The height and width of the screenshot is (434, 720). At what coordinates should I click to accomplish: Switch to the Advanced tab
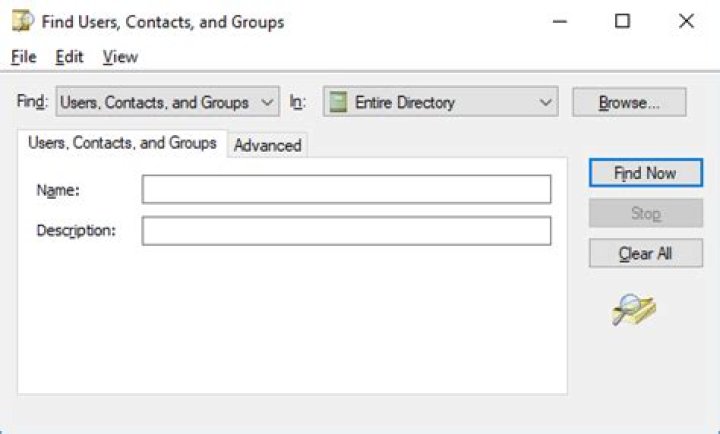coord(268,145)
